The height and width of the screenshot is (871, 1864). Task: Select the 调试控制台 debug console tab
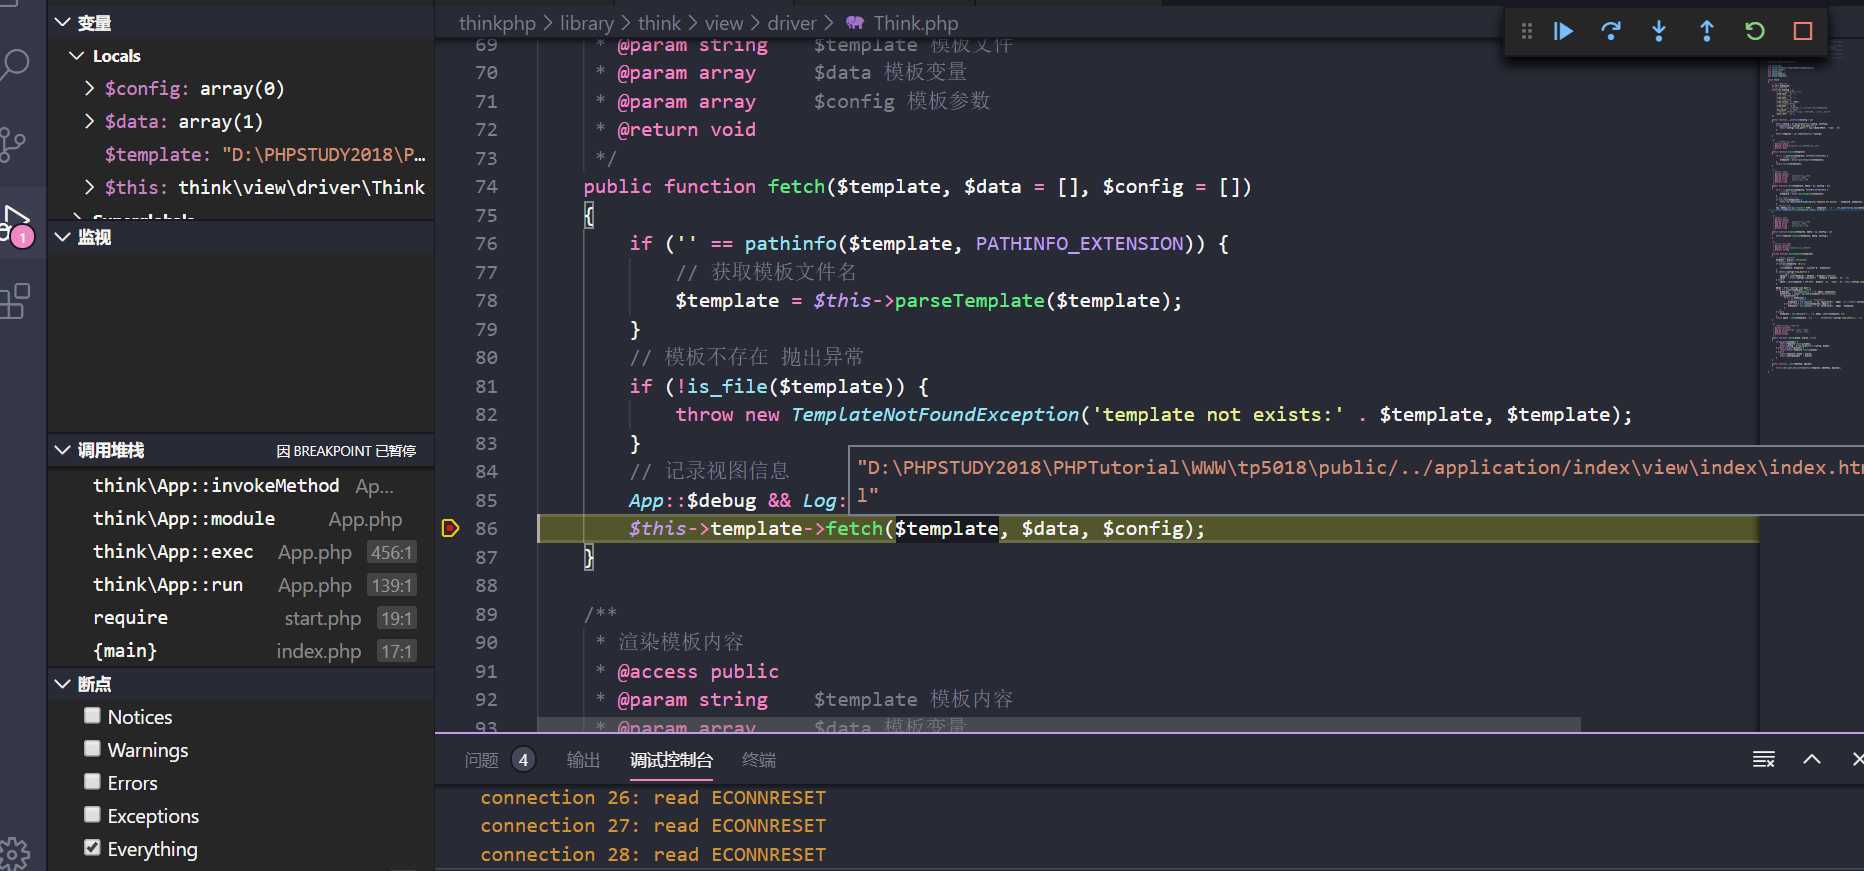[671, 760]
